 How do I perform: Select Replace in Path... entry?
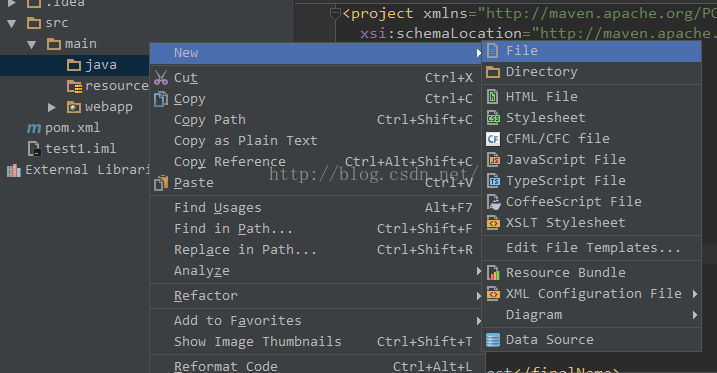click(x=316, y=250)
